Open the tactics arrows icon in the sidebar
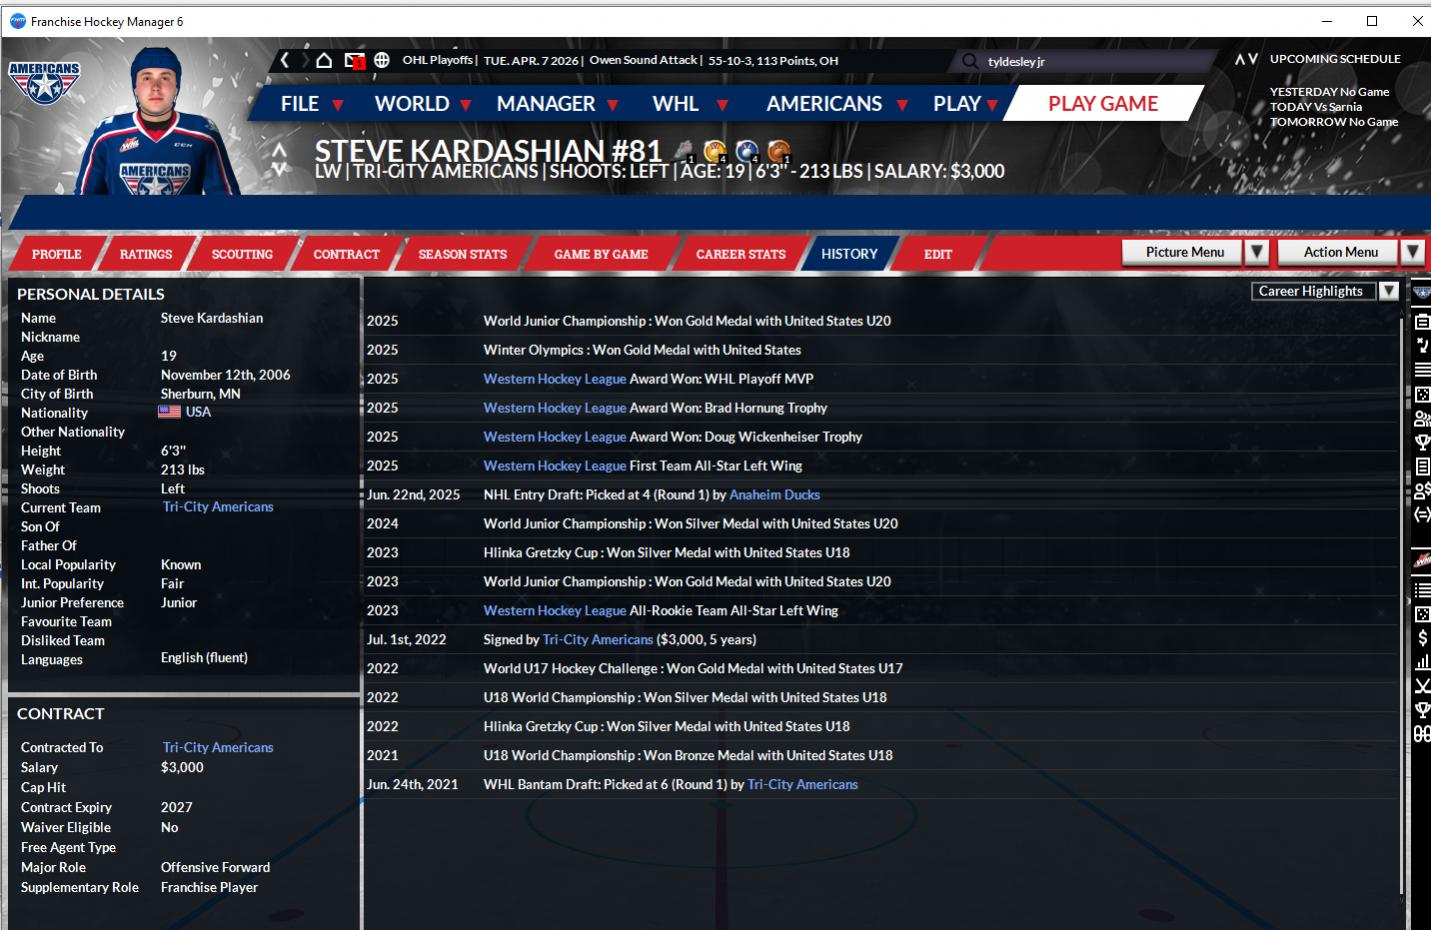This screenshot has width=1431, height=930. 1422,345
